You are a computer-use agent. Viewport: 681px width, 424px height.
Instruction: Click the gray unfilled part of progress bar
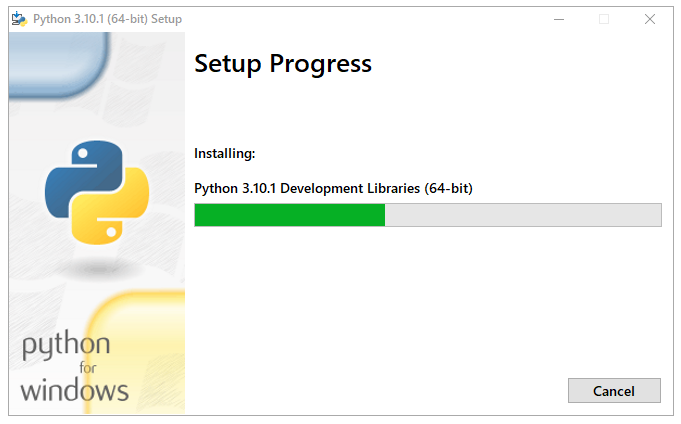point(522,215)
